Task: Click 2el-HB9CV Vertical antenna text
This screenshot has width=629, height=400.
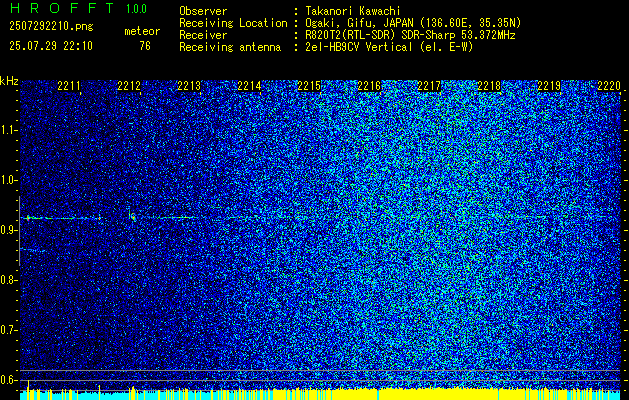Action: tap(389, 47)
